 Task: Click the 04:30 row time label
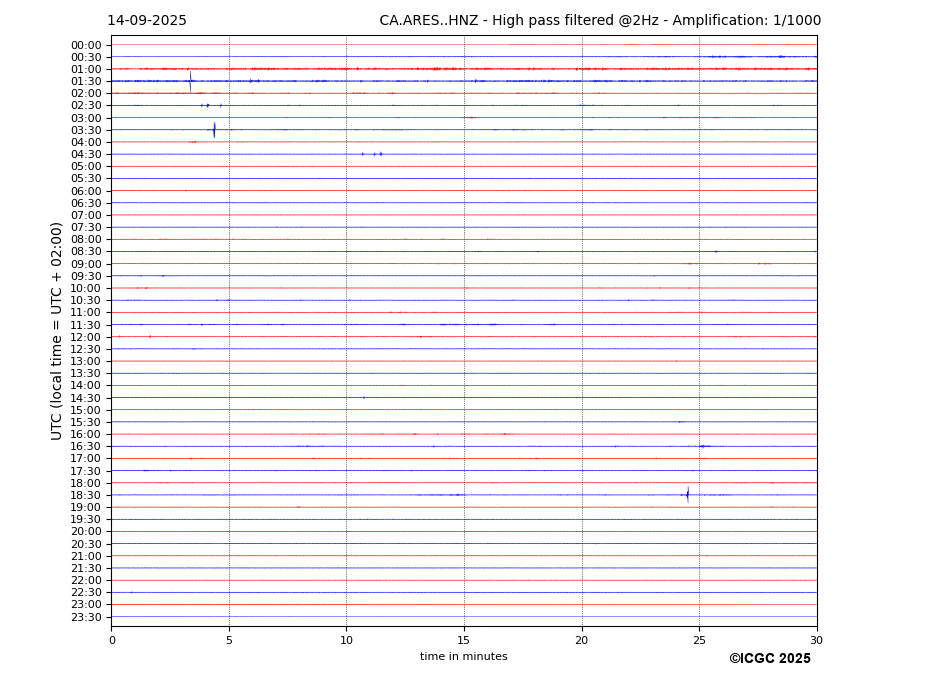(86, 155)
